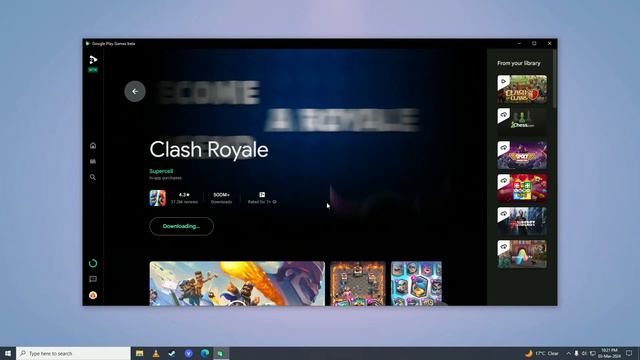The image size is (640, 360).
Task: Open the Supercell developer link
Action: point(161,171)
